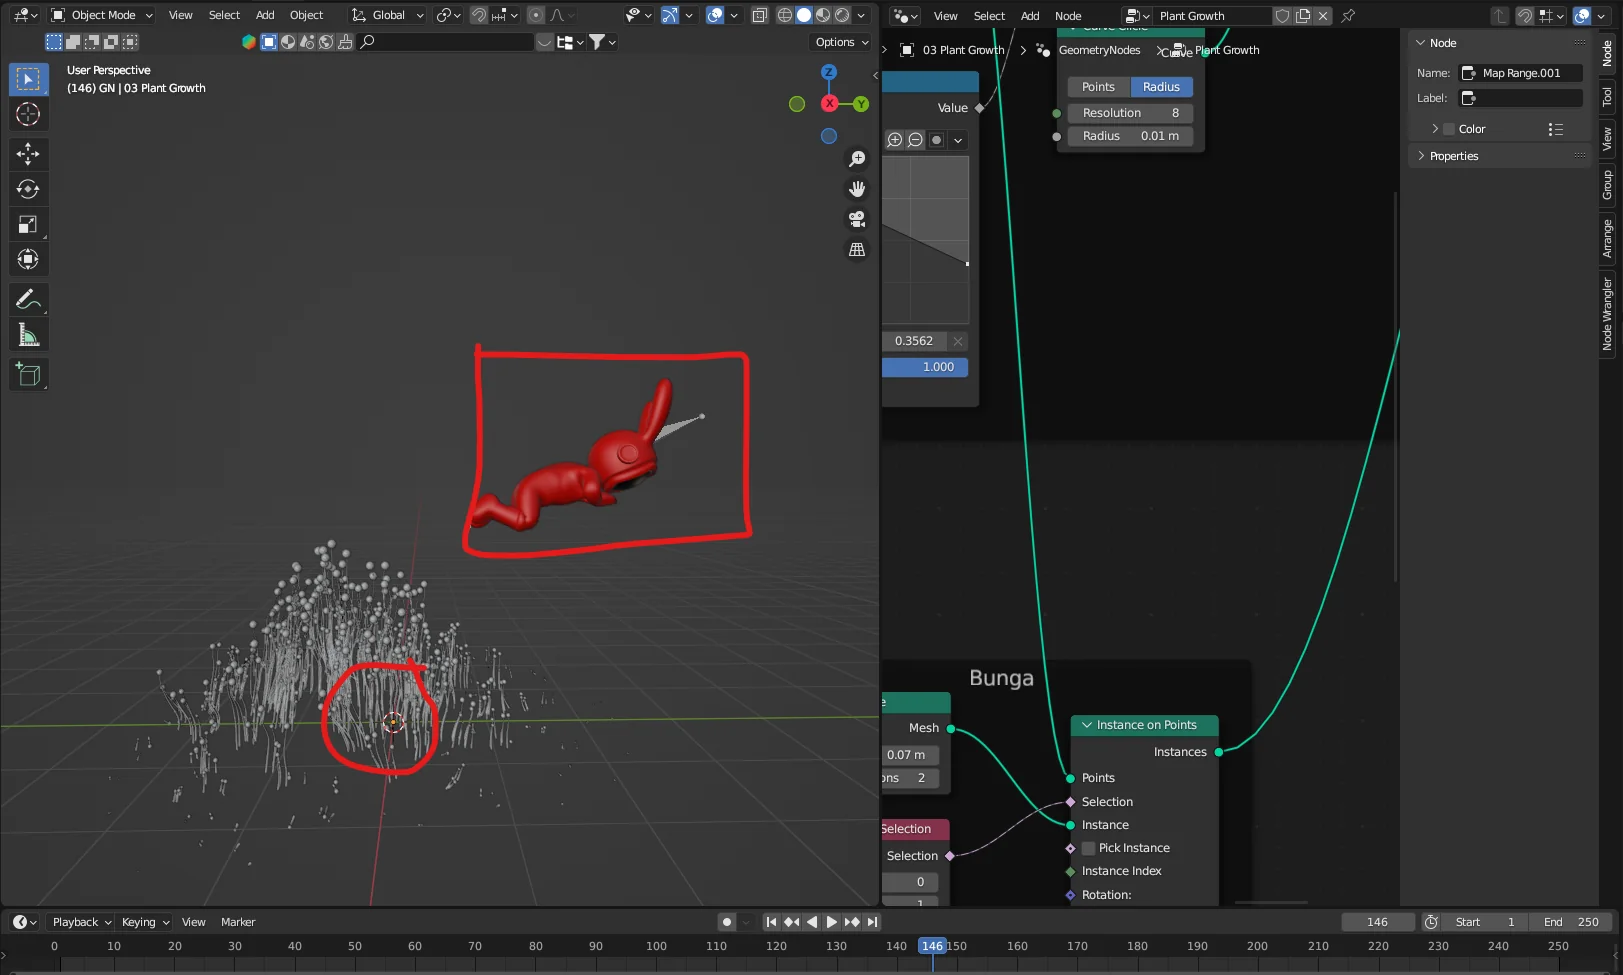Viewport: 1623px width, 975px height.
Task: Unlink the Plant Growth node group
Action: [1323, 16]
